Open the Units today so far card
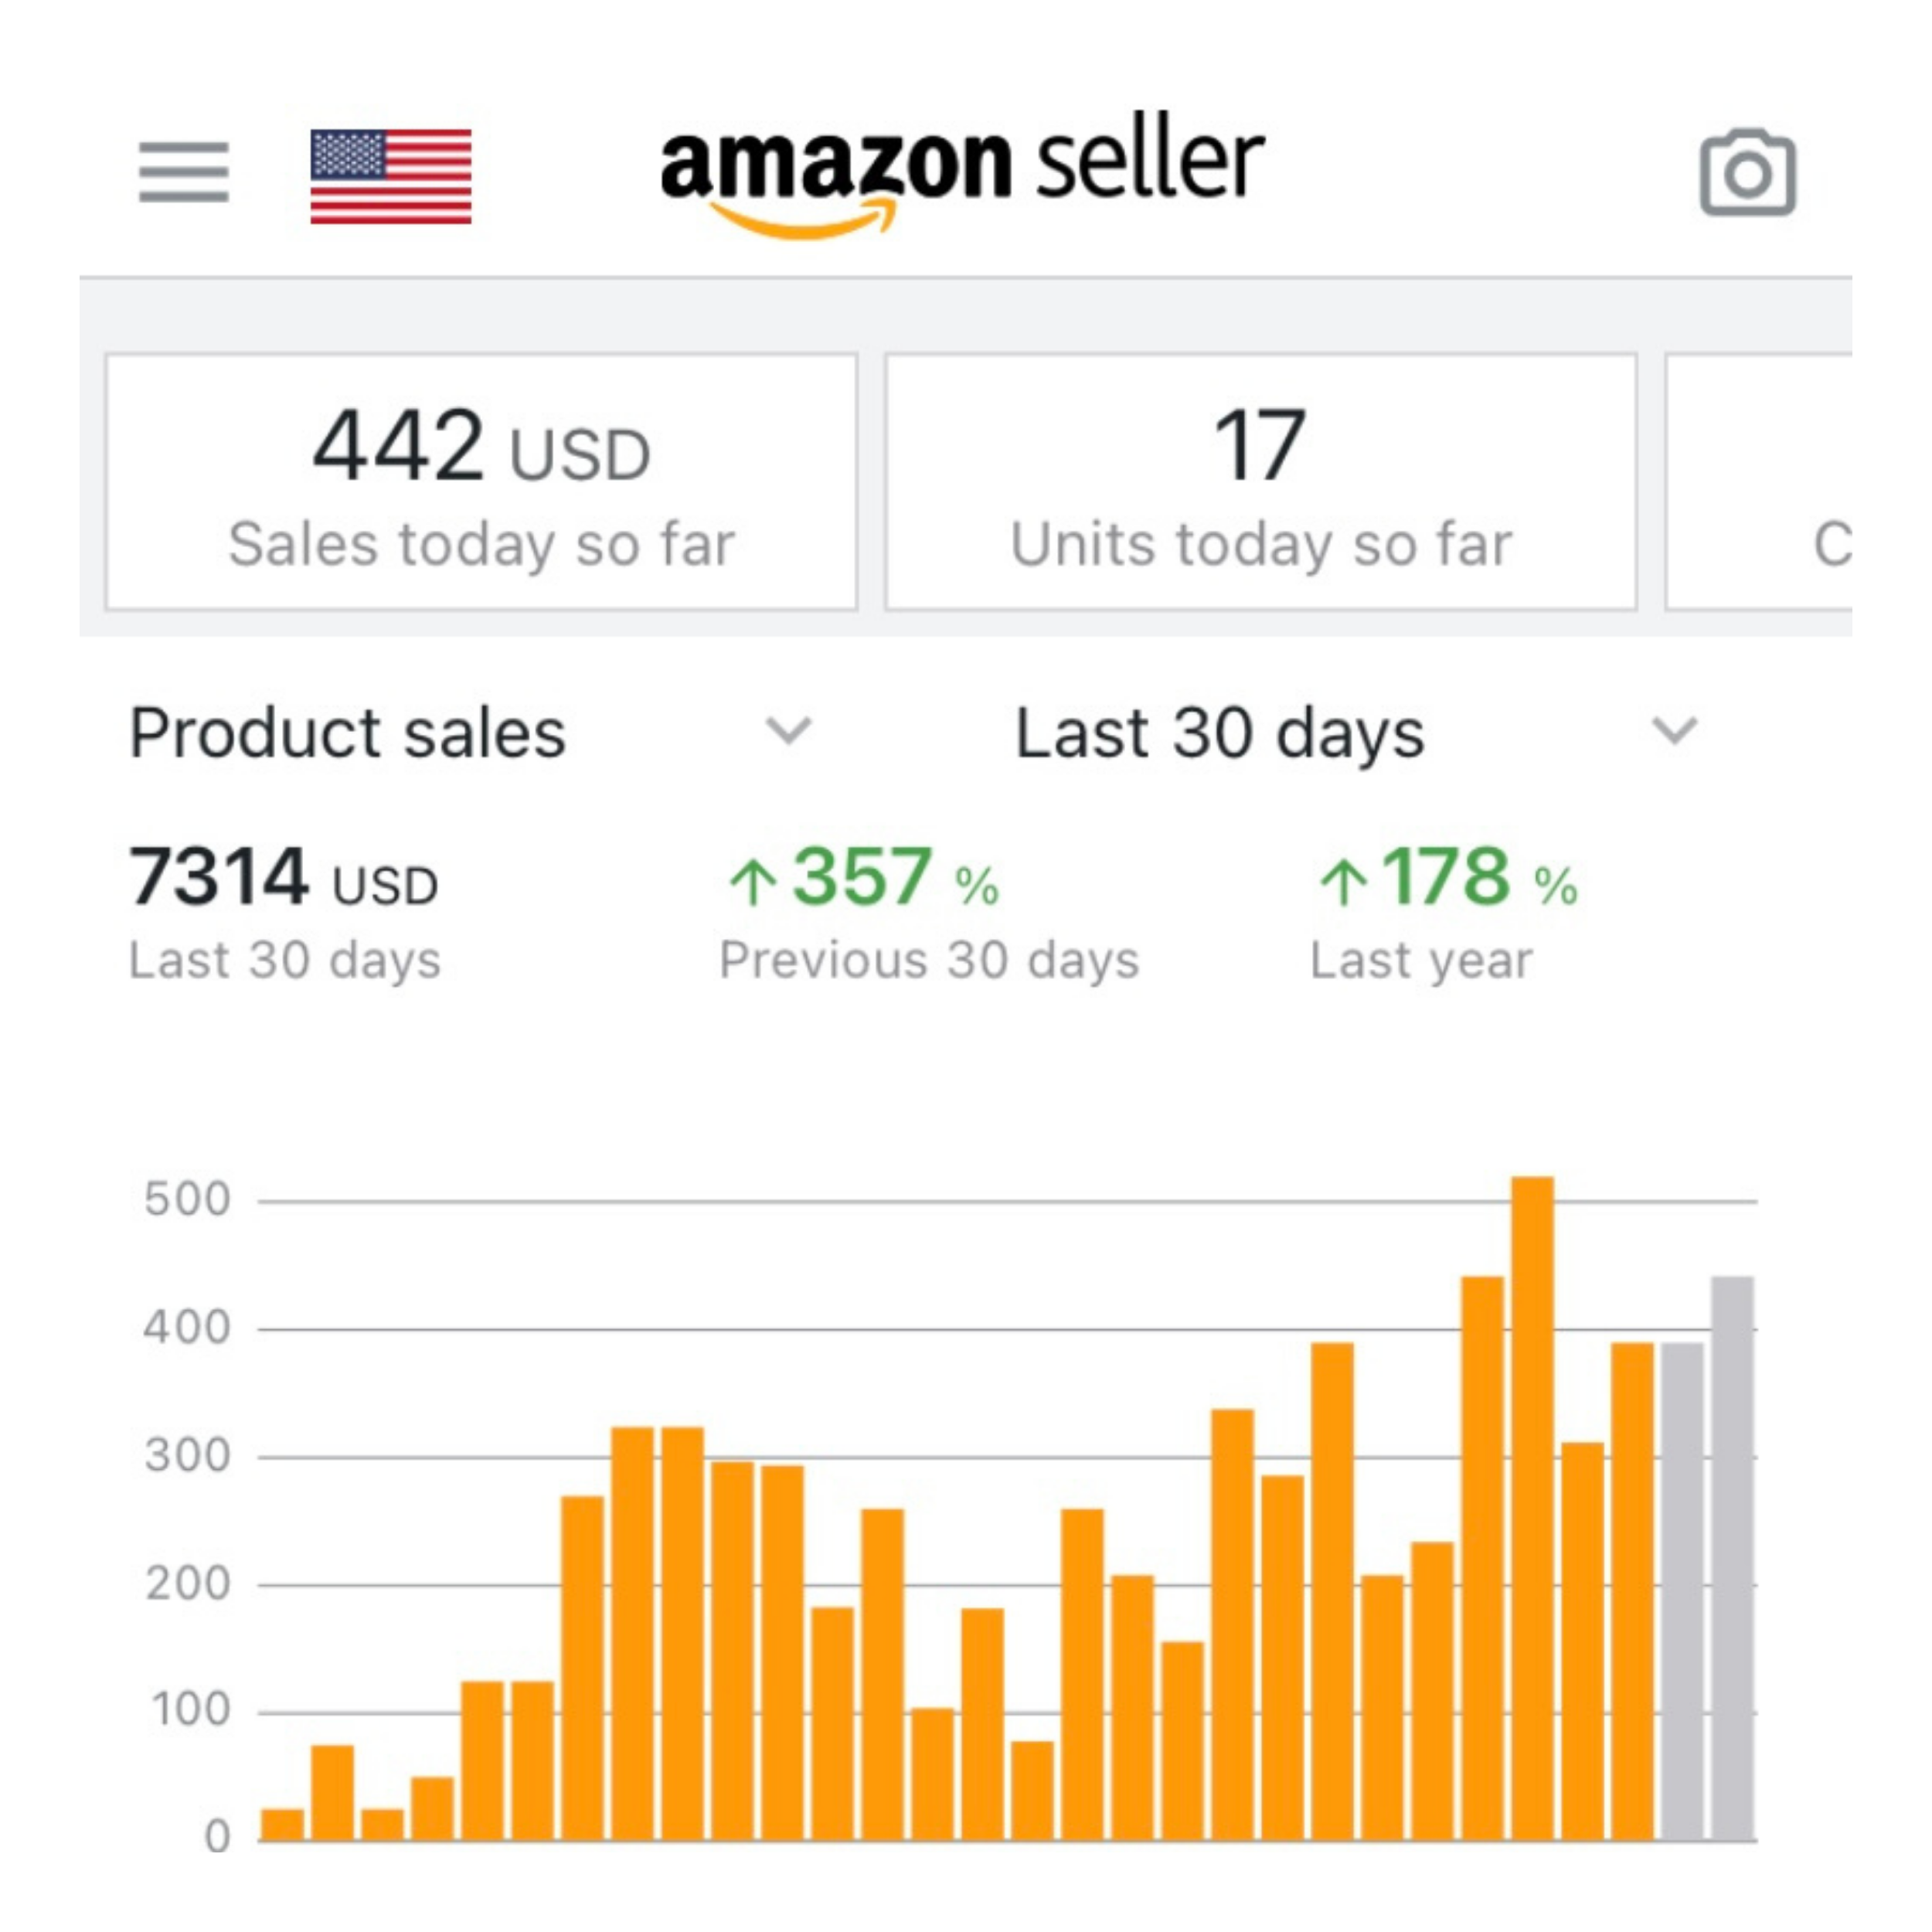Viewport: 1932px width, 1932px height. click(x=1260, y=482)
